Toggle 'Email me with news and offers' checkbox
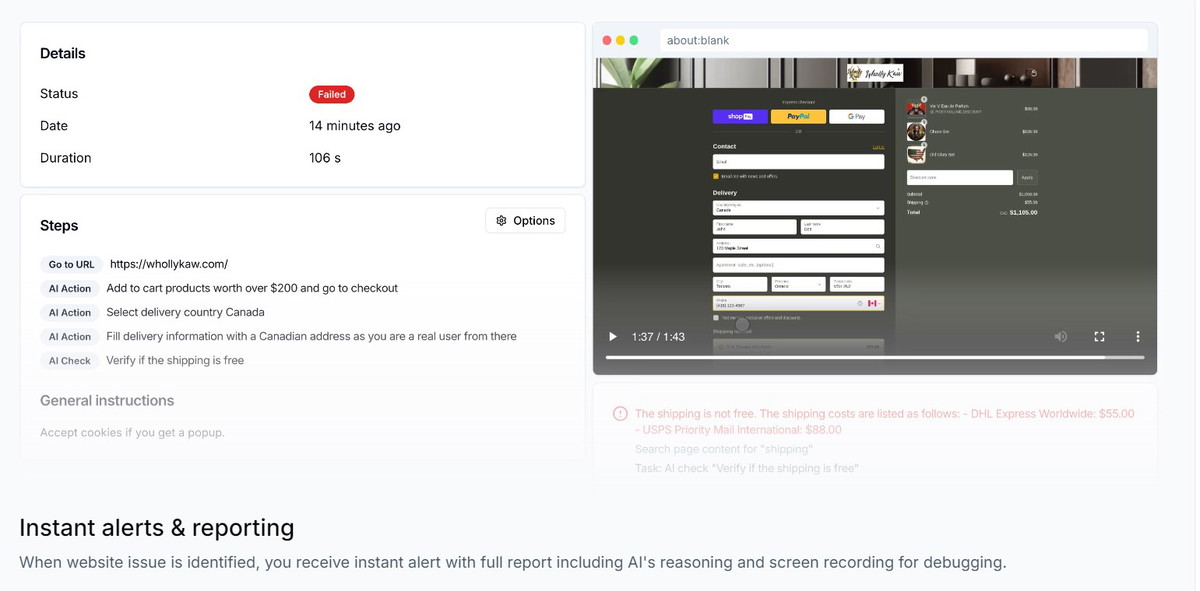This screenshot has height=591, width=1200. click(716, 176)
